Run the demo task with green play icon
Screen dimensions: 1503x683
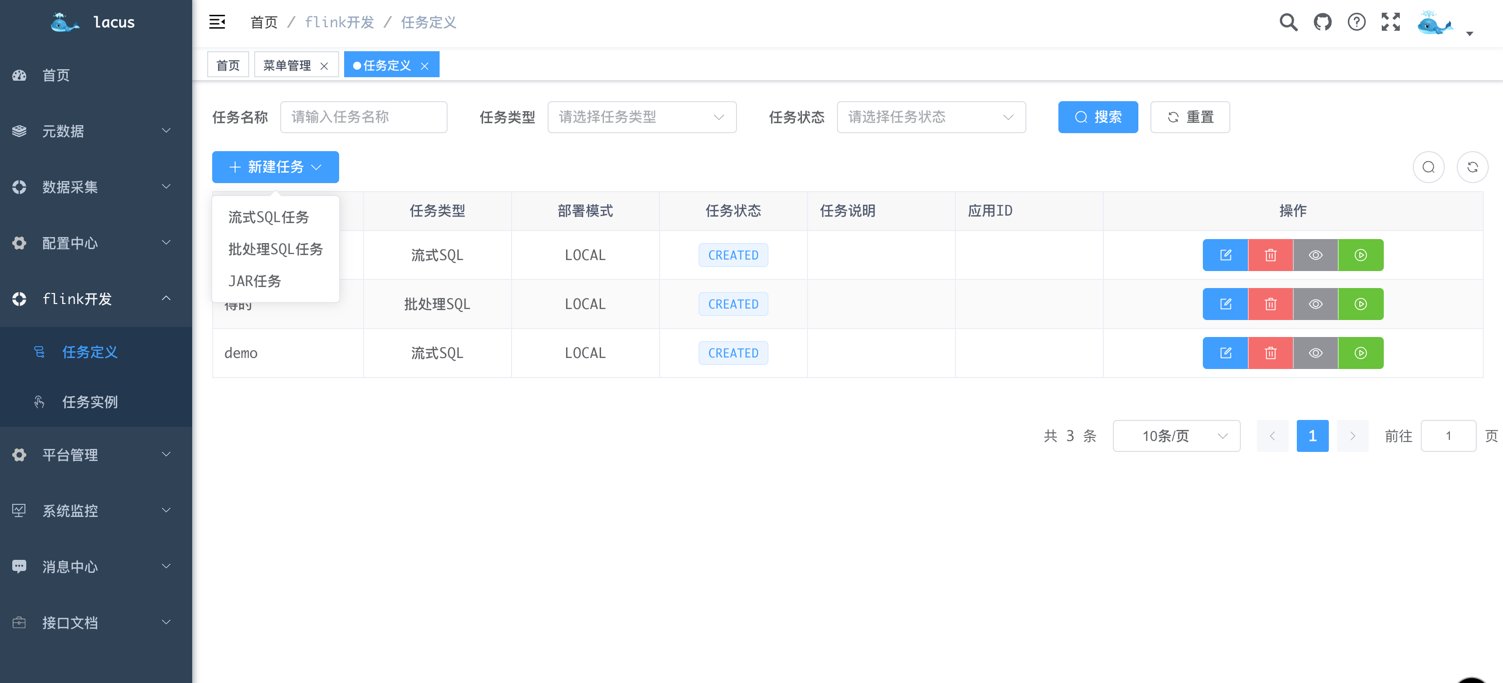(x=1360, y=353)
